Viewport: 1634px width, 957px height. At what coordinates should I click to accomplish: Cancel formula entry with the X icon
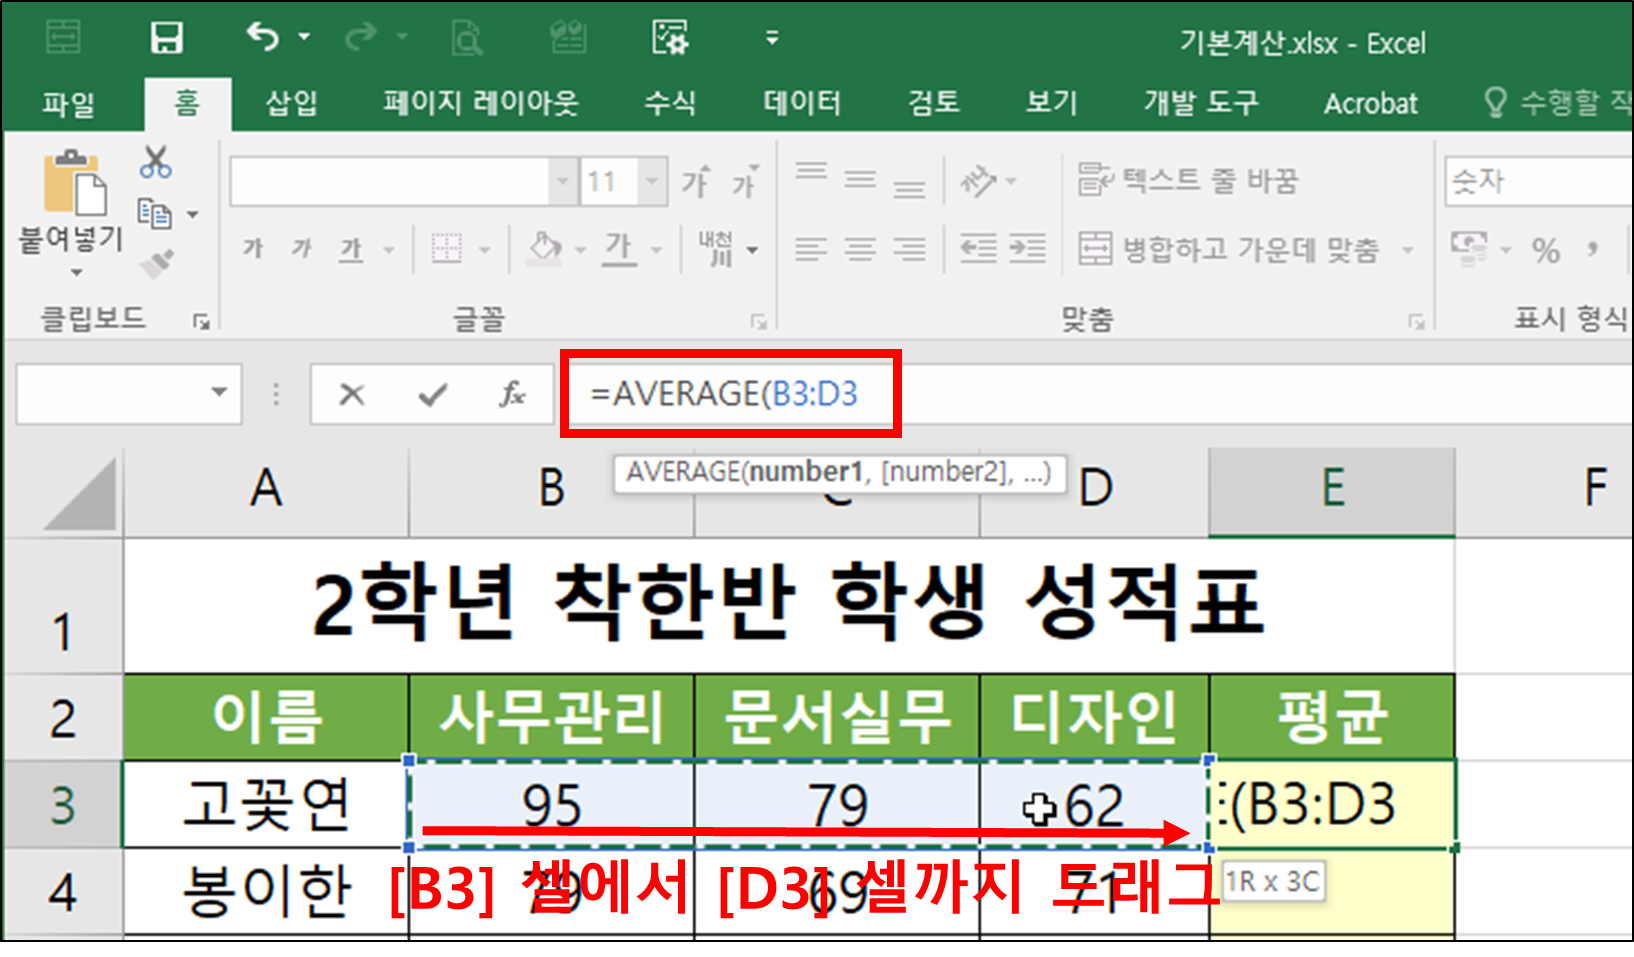click(x=352, y=394)
